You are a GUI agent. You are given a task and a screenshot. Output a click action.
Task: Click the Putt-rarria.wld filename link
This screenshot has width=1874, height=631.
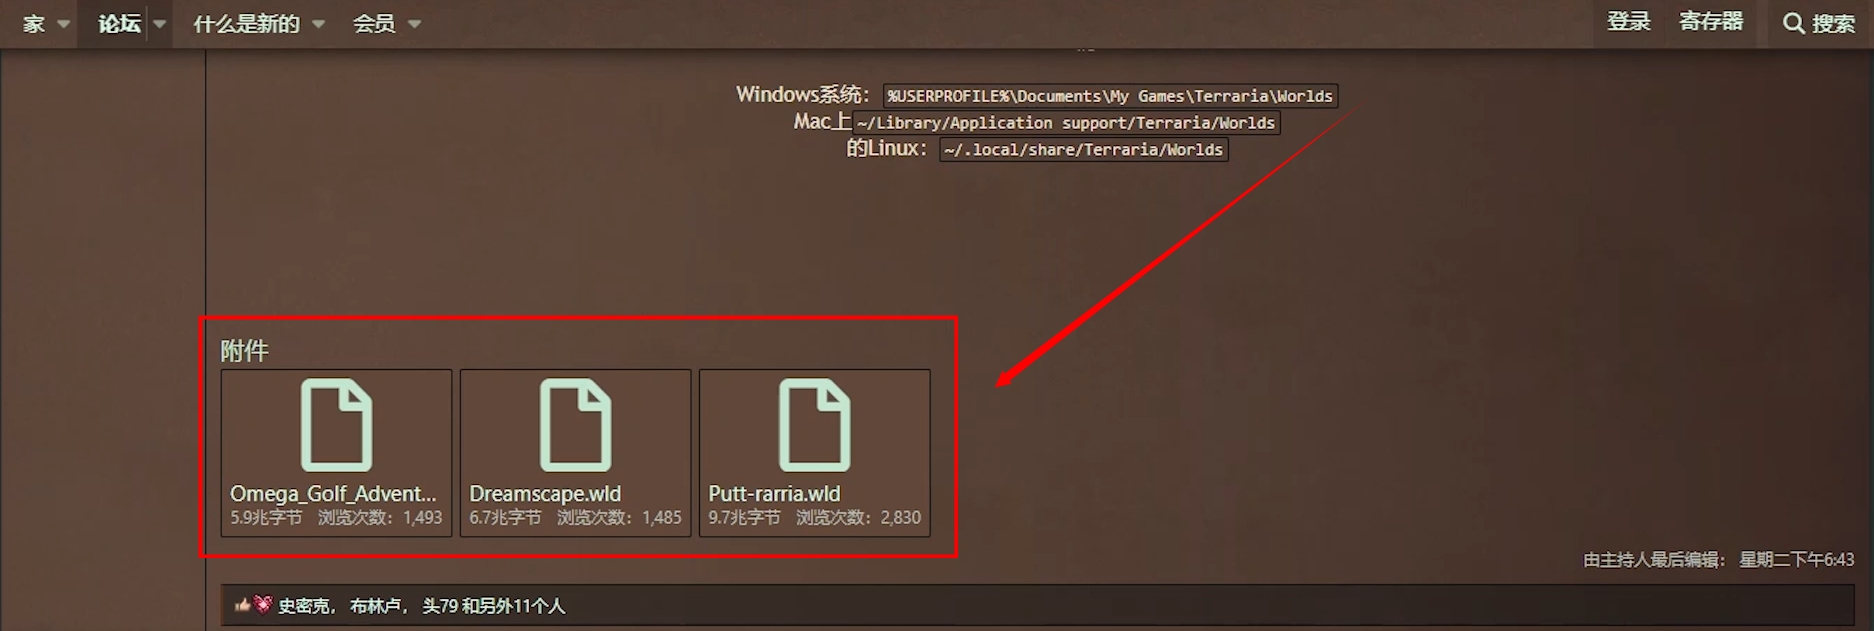[774, 493]
